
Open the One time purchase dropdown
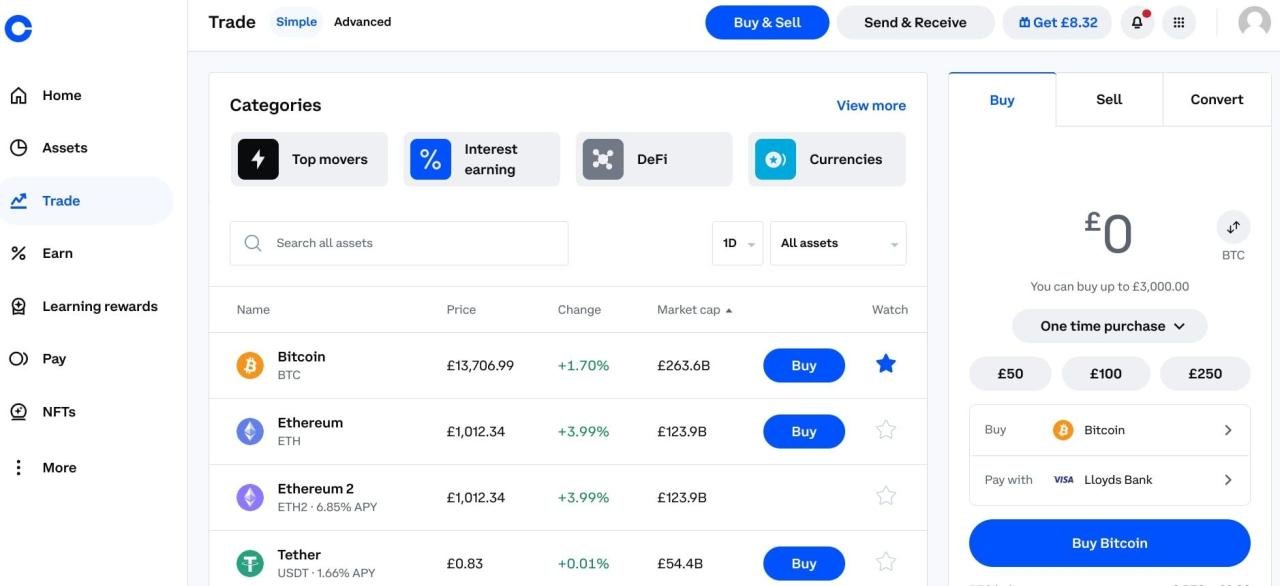tap(1109, 325)
